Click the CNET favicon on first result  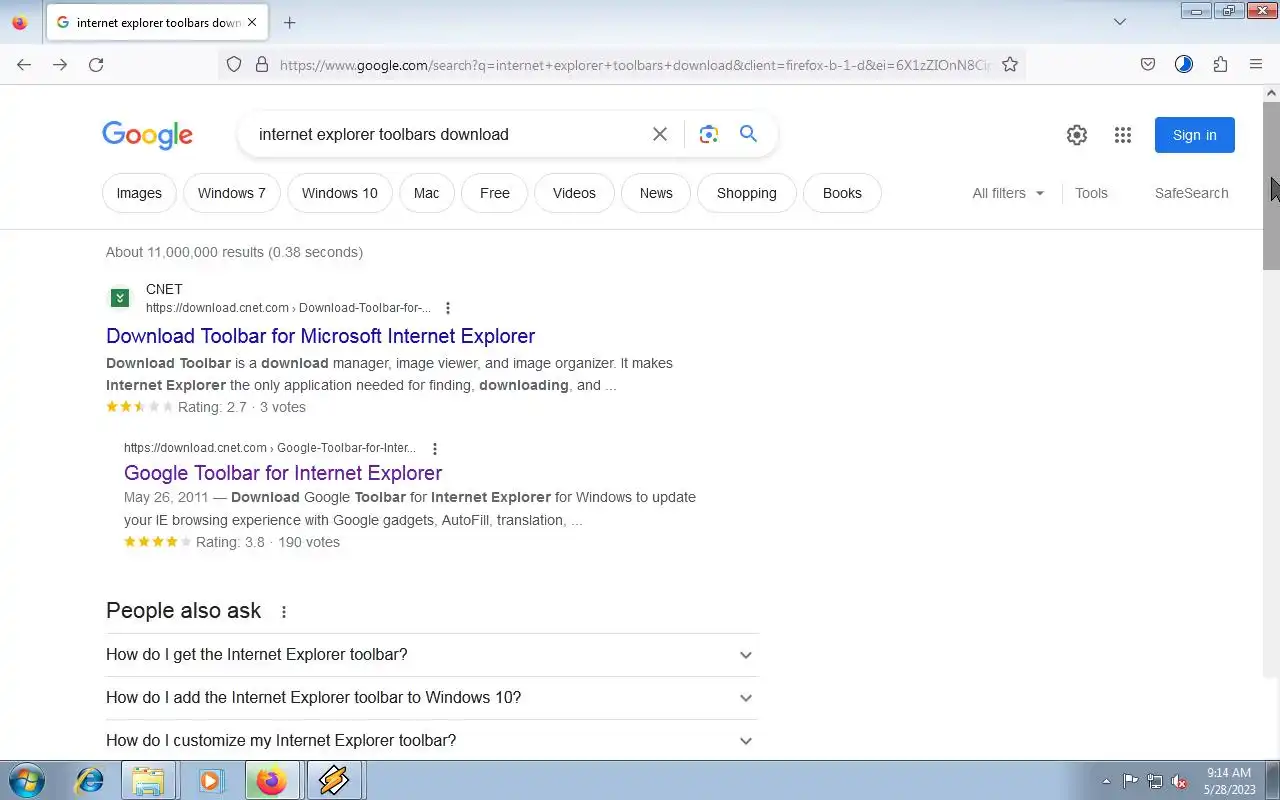click(x=120, y=298)
